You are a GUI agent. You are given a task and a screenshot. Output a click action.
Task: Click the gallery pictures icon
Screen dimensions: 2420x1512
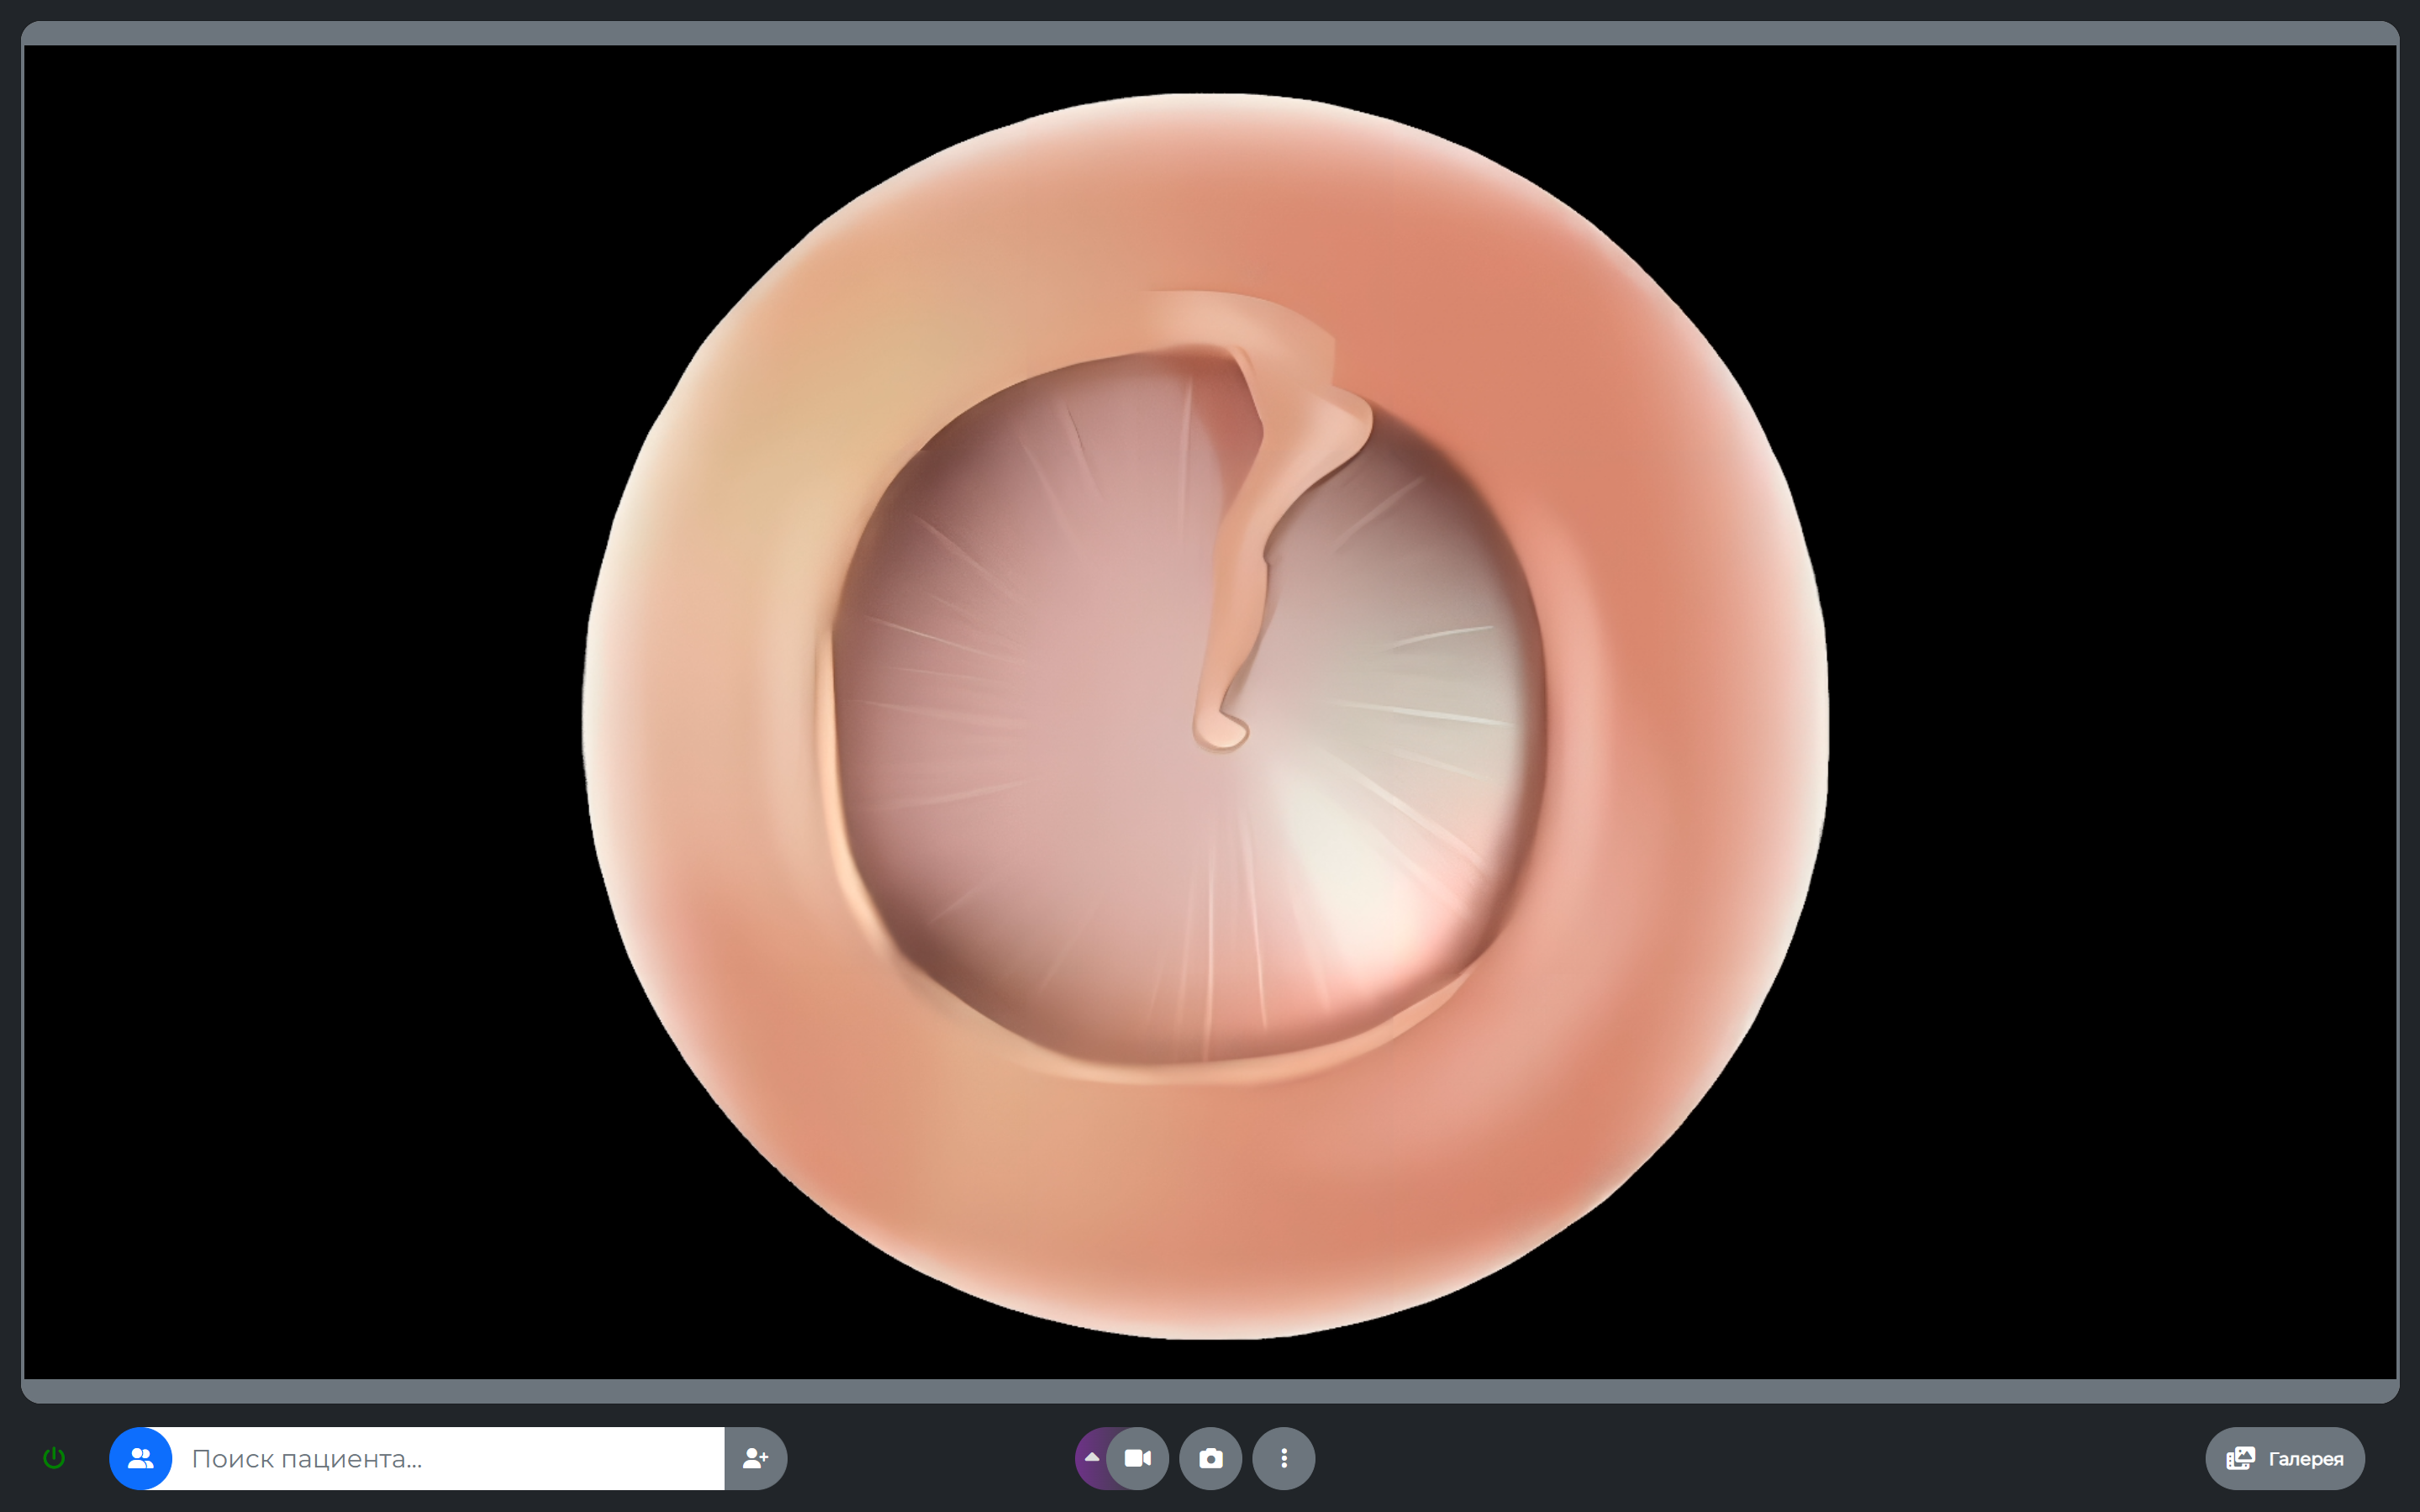tap(2240, 1458)
